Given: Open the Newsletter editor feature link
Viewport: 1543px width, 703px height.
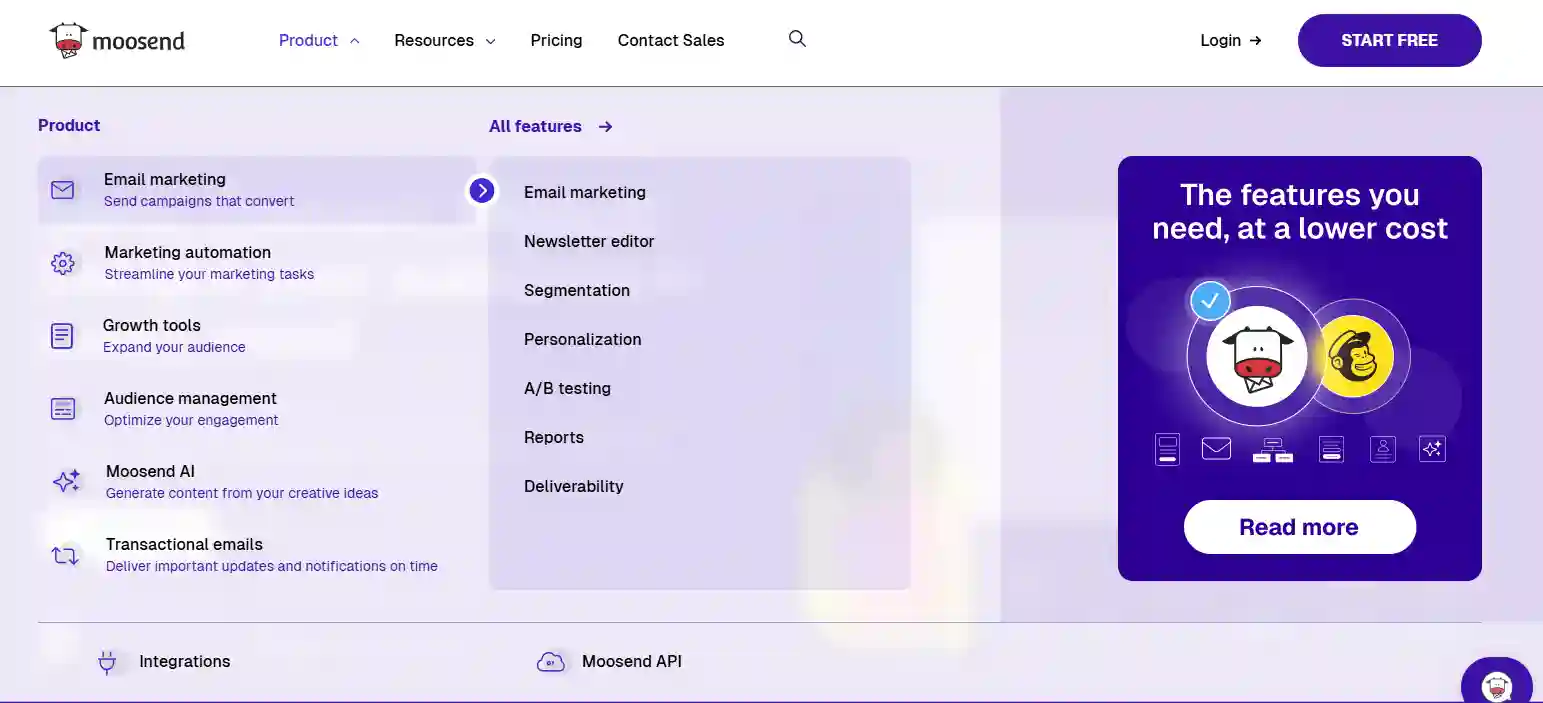Looking at the screenshot, I should 589,241.
